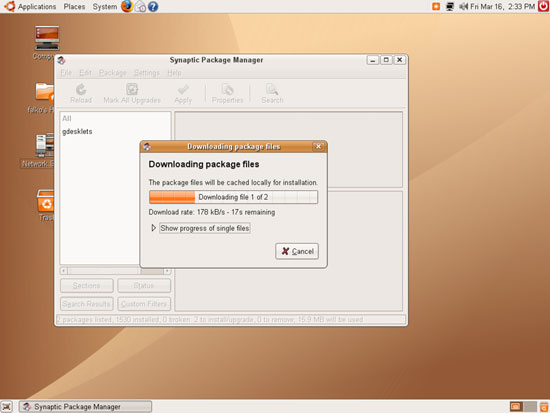Switch to second workspace in pager

530,407
